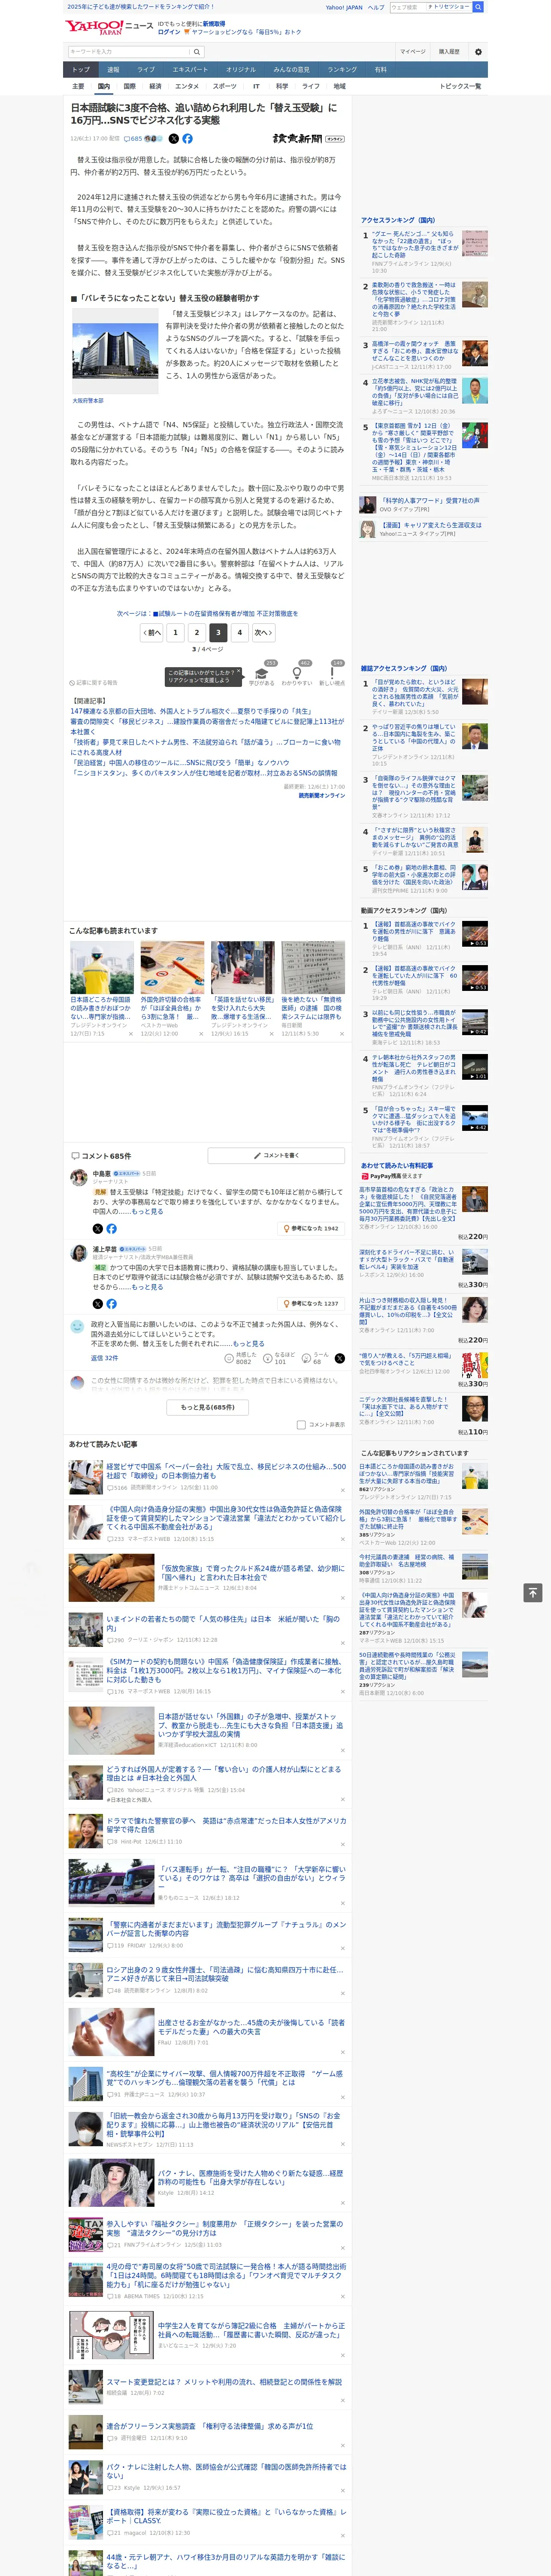This screenshot has height=2576, width=551.
Task: Click the Yahoo! JAPAN news logo
Action: tap(110, 27)
